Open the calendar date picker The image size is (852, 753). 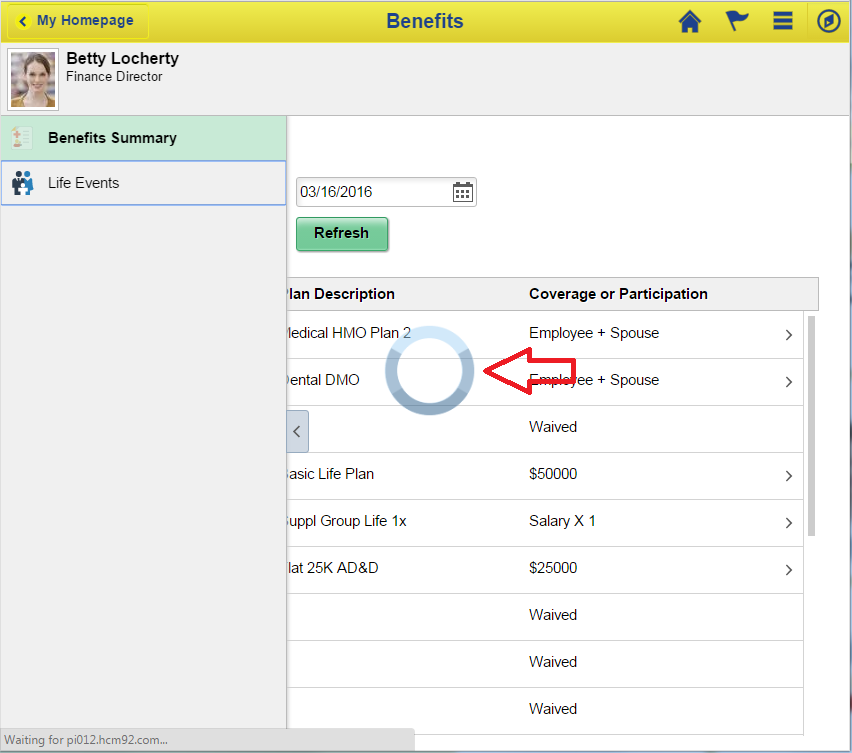pos(462,192)
